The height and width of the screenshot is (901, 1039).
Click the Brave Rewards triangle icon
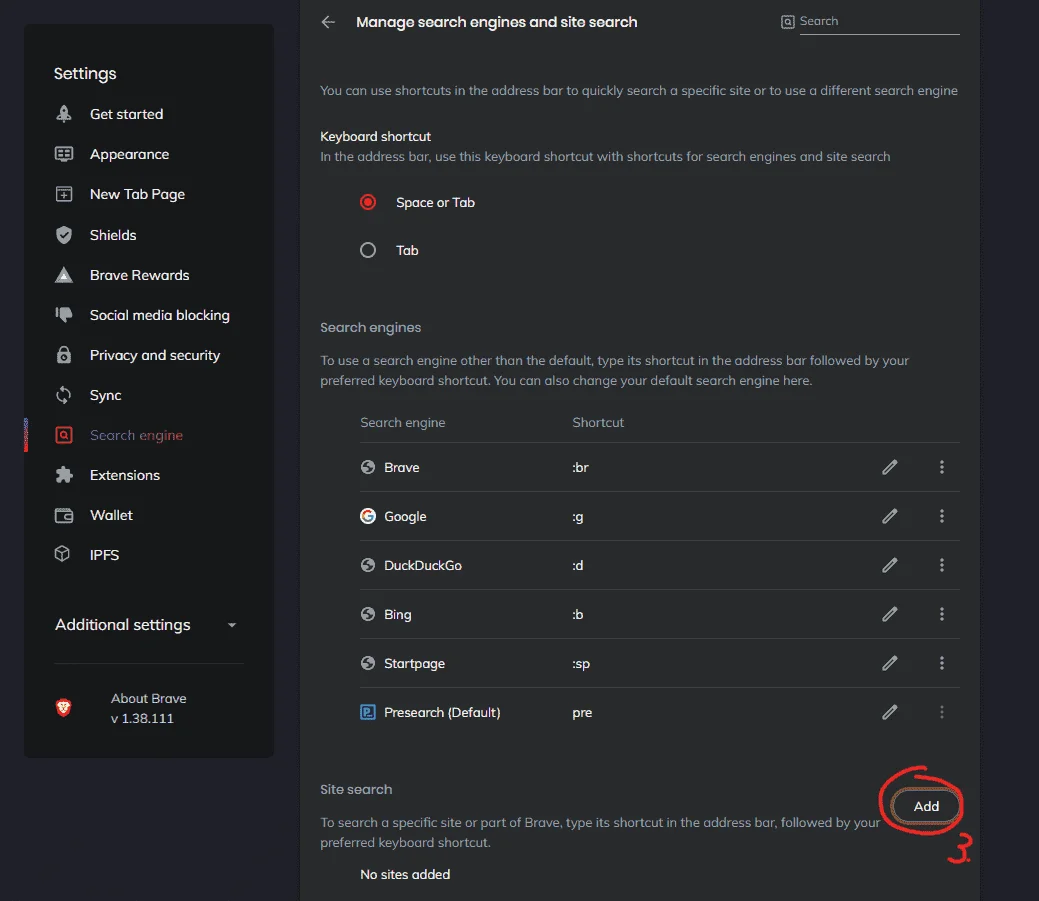tap(64, 275)
